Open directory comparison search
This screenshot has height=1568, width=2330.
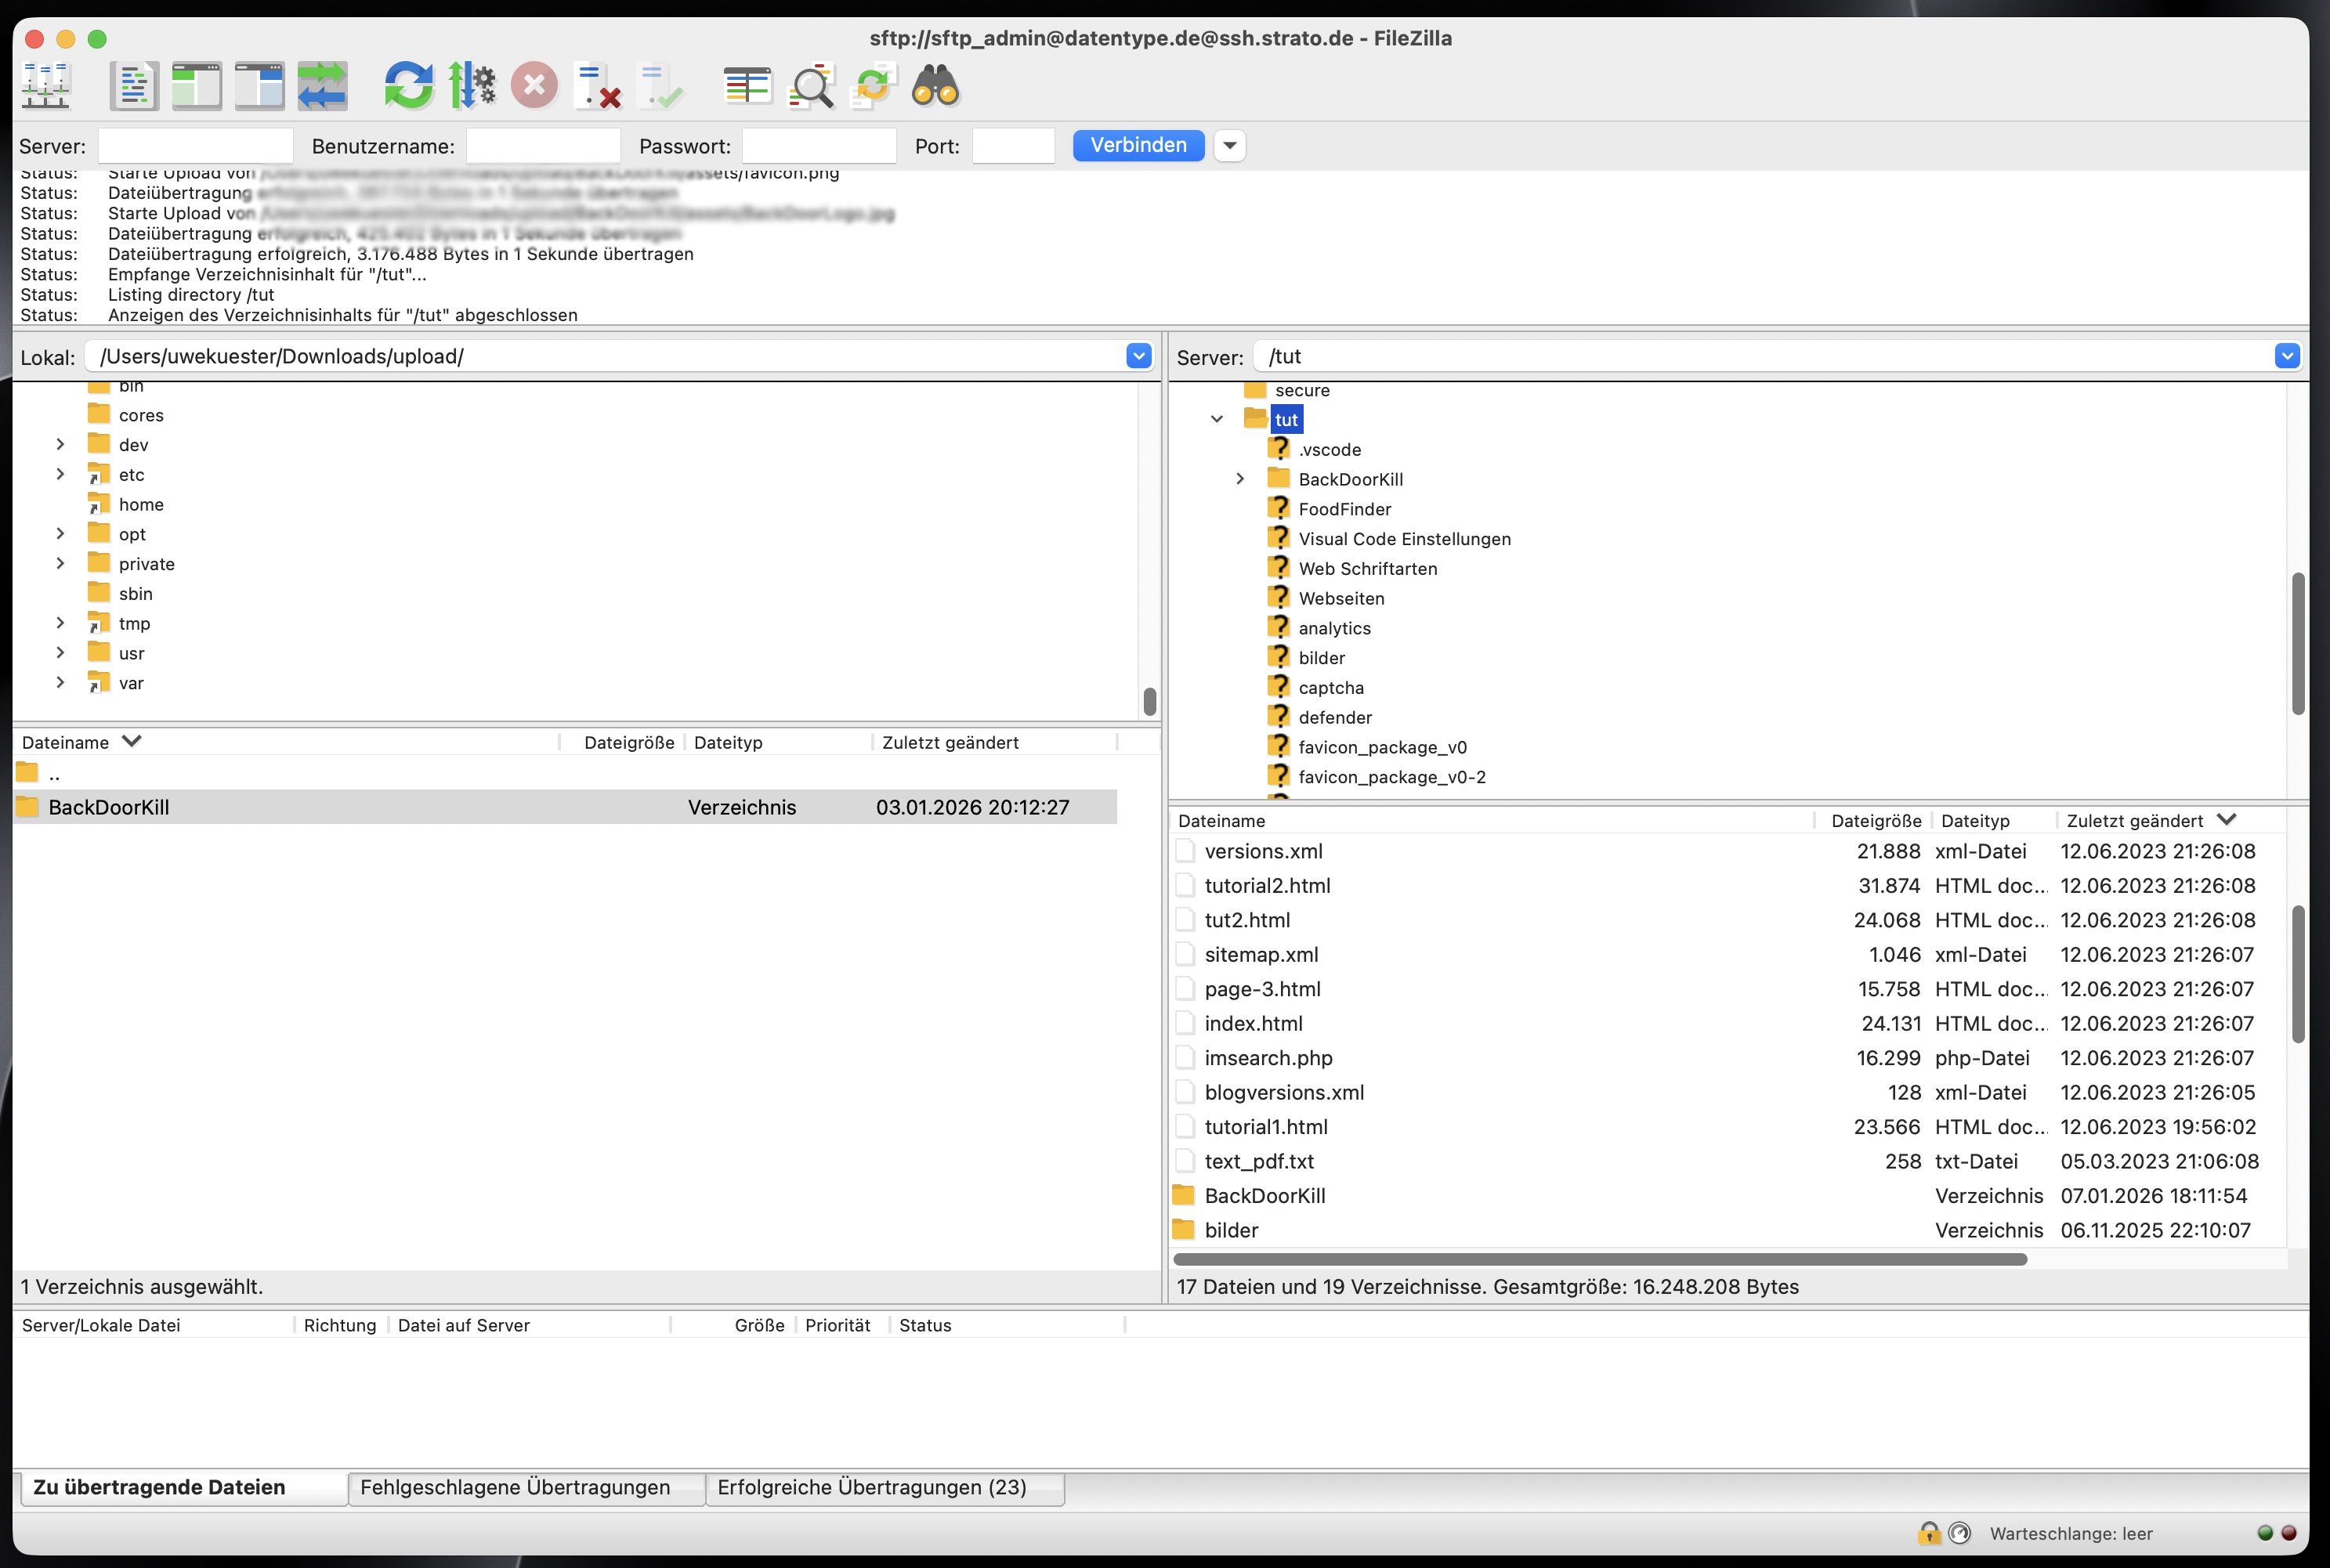click(x=811, y=86)
